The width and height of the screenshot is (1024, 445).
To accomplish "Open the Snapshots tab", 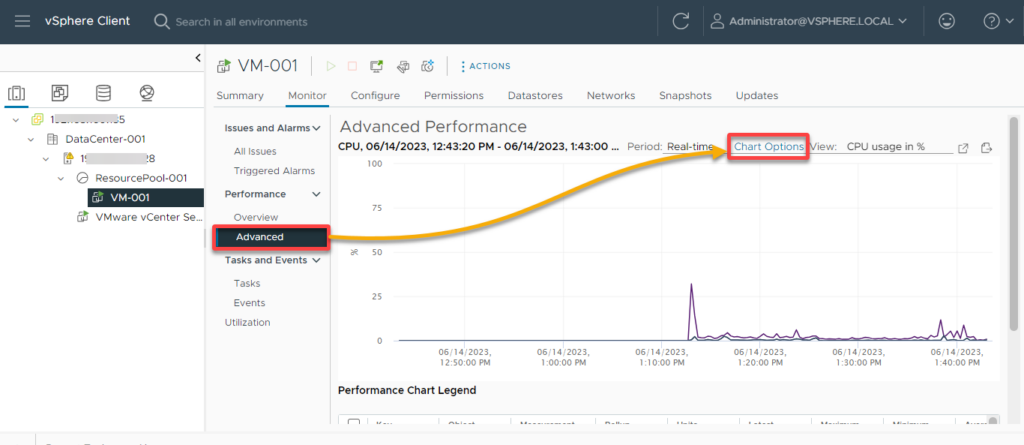I will coord(685,96).
